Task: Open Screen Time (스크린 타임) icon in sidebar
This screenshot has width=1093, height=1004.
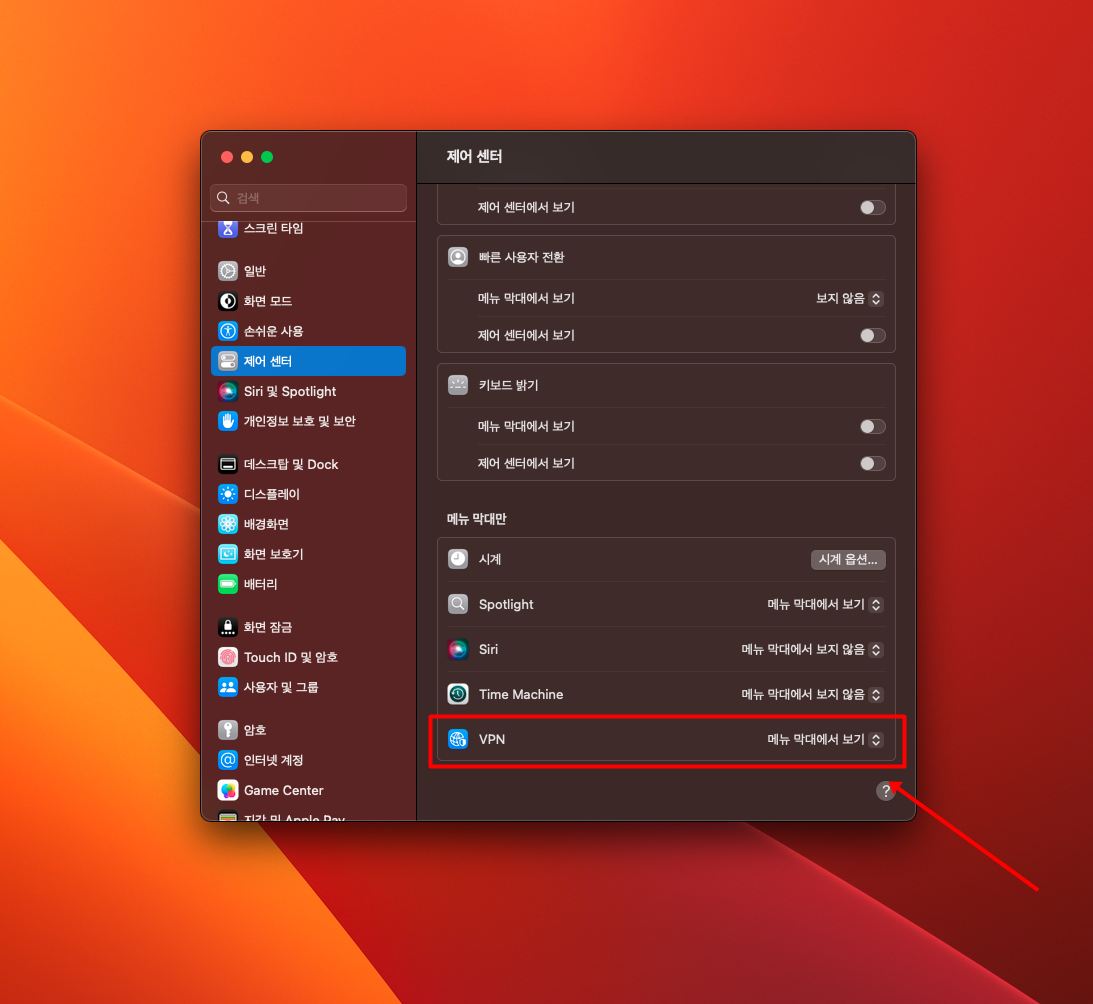Action: [228, 228]
